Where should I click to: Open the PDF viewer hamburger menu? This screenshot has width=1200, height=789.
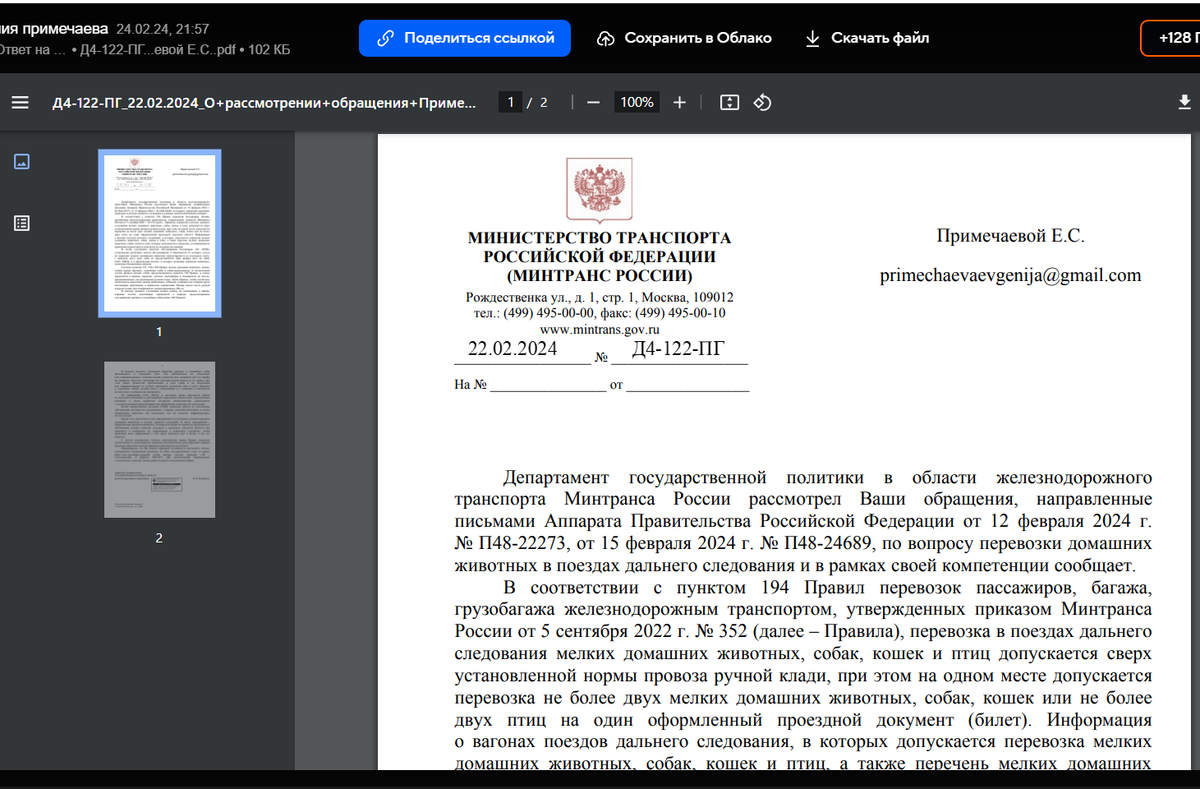[20, 102]
